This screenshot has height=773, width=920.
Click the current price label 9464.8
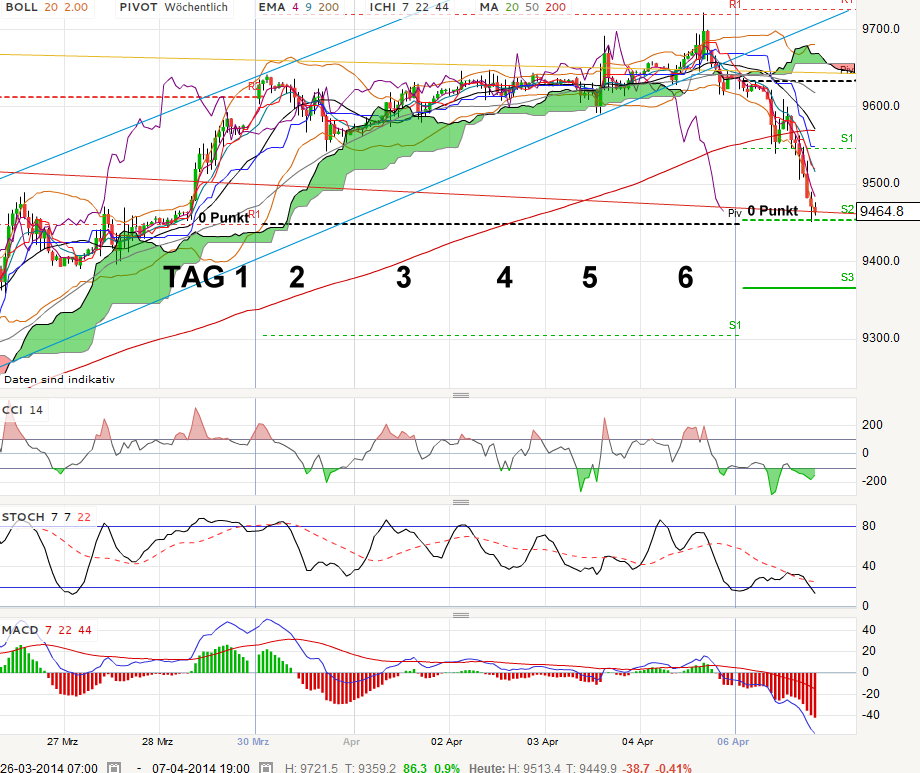tap(887, 211)
